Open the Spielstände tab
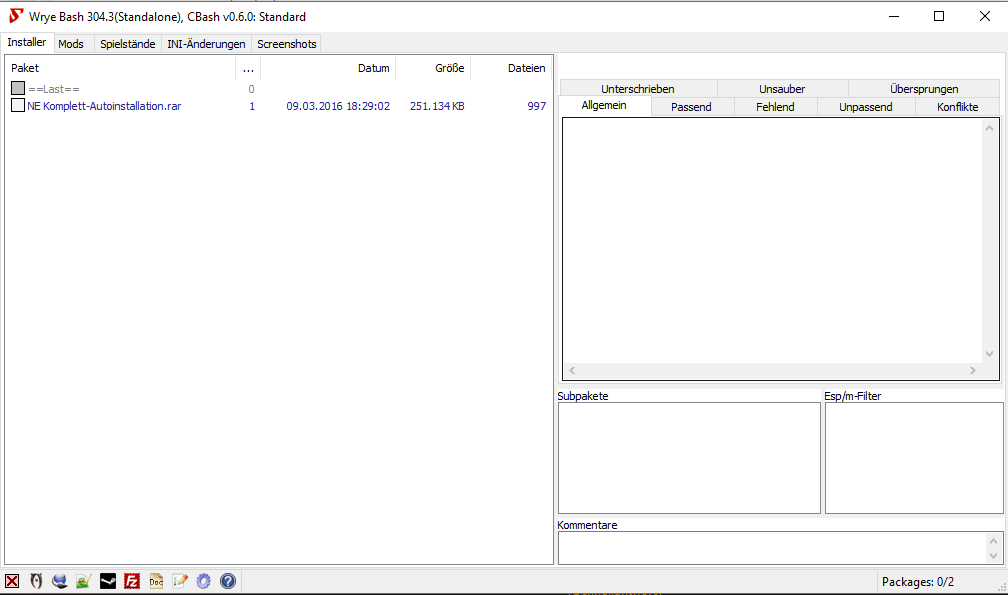This screenshot has height=595, width=1008. pos(127,44)
